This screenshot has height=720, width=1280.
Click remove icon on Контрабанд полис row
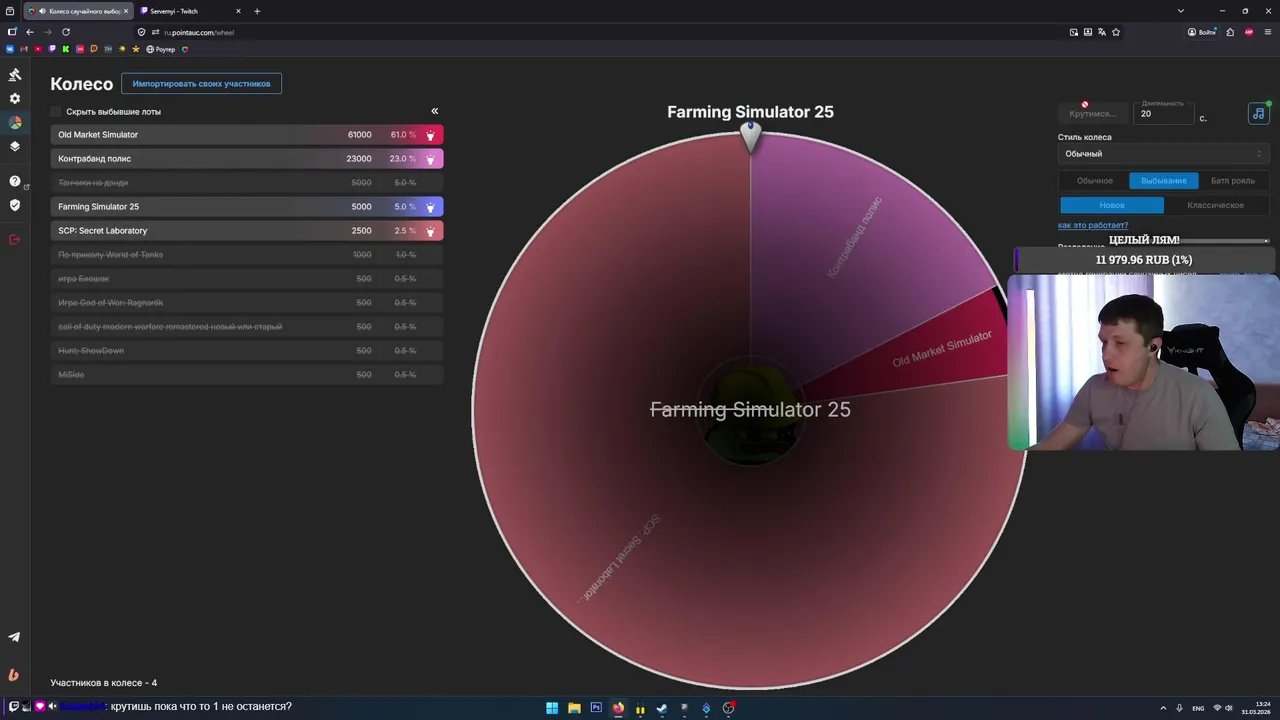click(x=431, y=159)
